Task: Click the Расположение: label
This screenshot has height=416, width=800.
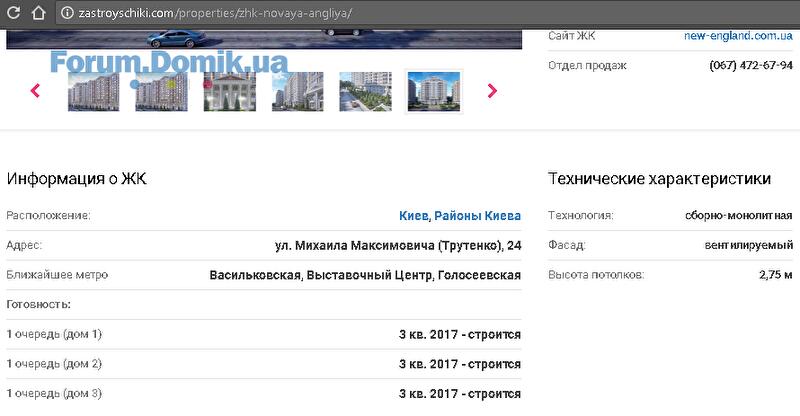Action: point(48,215)
